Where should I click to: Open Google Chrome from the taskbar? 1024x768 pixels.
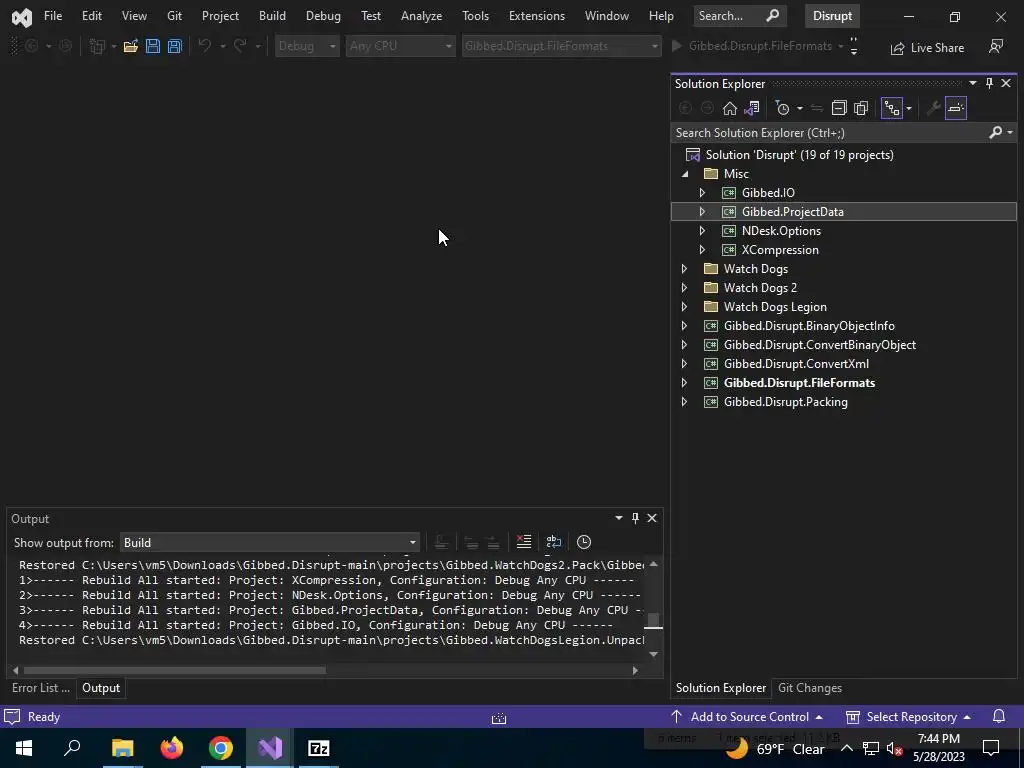pos(221,748)
